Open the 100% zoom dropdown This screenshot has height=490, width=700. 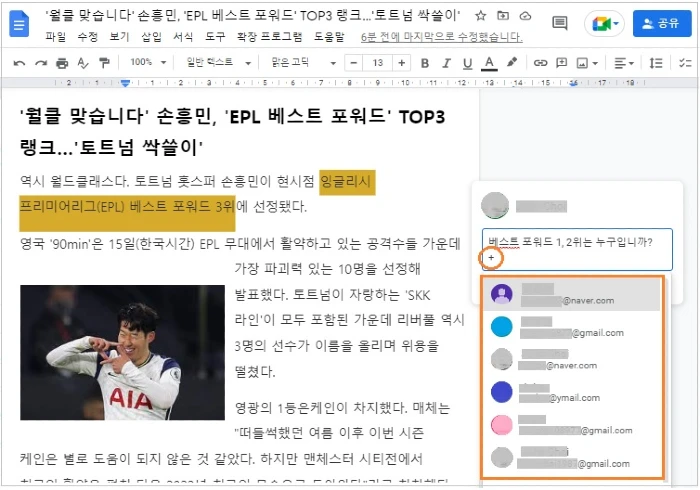click(148, 62)
